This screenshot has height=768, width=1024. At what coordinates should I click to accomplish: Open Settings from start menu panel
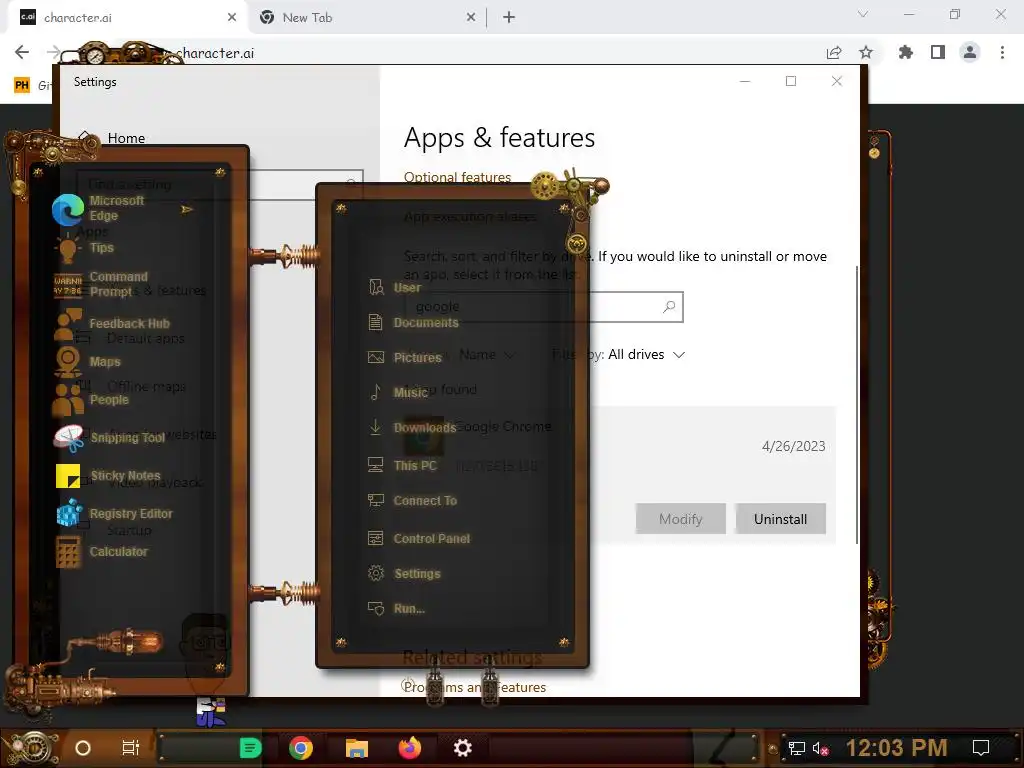[x=404, y=573]
